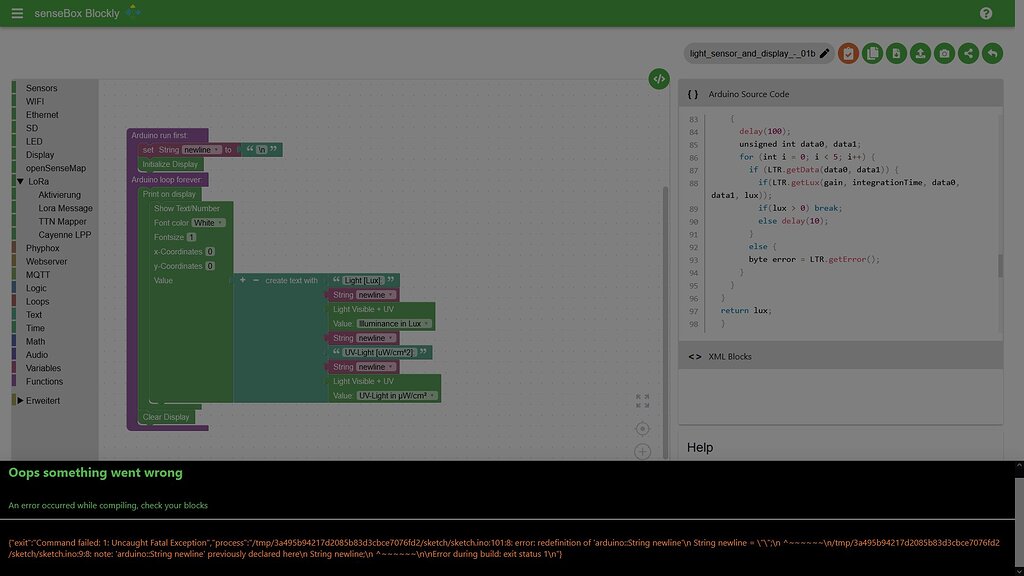Take a workspace screenshot with camera icon

coord(944,53)
